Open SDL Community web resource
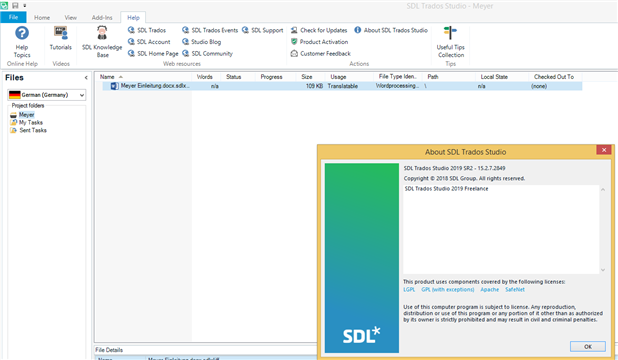The height and width of the screenshot is (360, 618). coord(207,54)
